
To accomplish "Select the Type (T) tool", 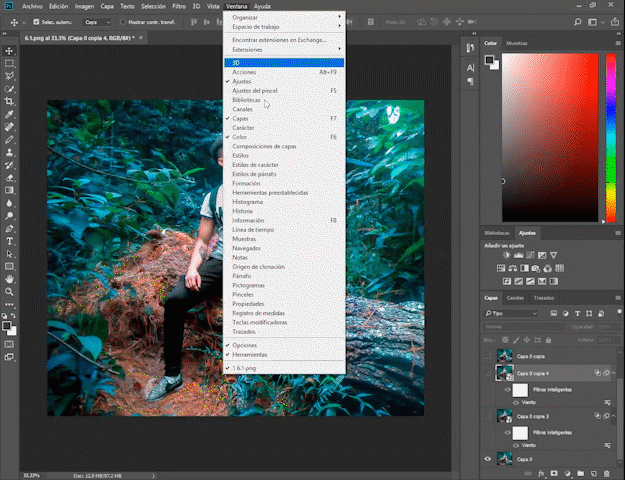I will pyautogui.click(x=10, y=241).
